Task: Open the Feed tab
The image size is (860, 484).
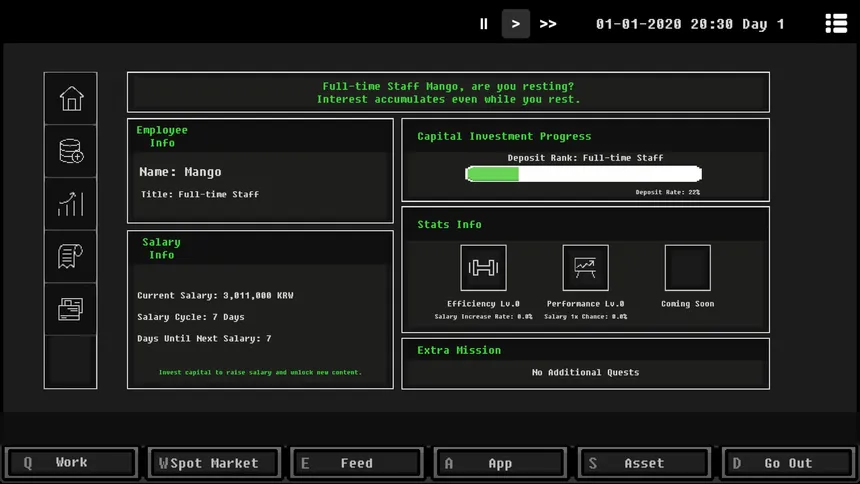Action: [x=357, y=463]
